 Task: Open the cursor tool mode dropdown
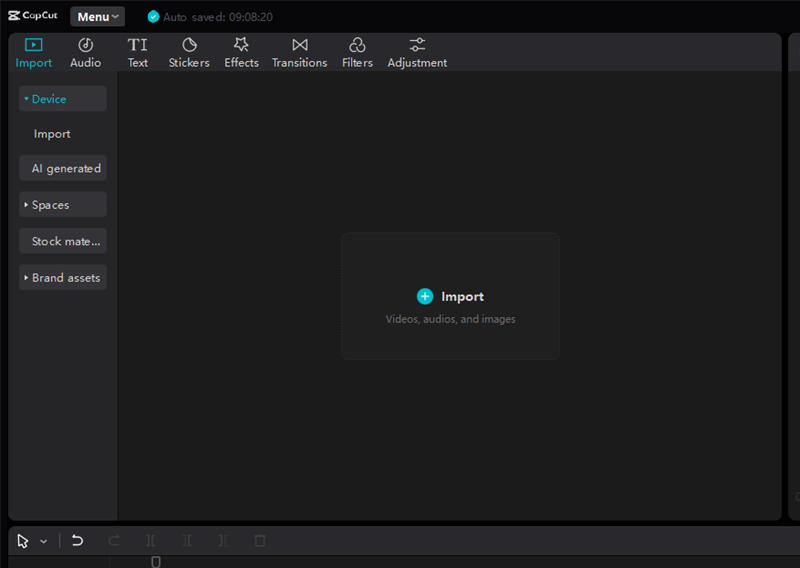[x=43, y=541]
